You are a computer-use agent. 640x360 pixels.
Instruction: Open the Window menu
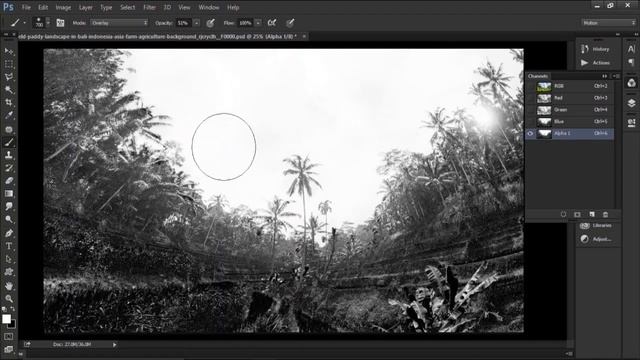209,7
